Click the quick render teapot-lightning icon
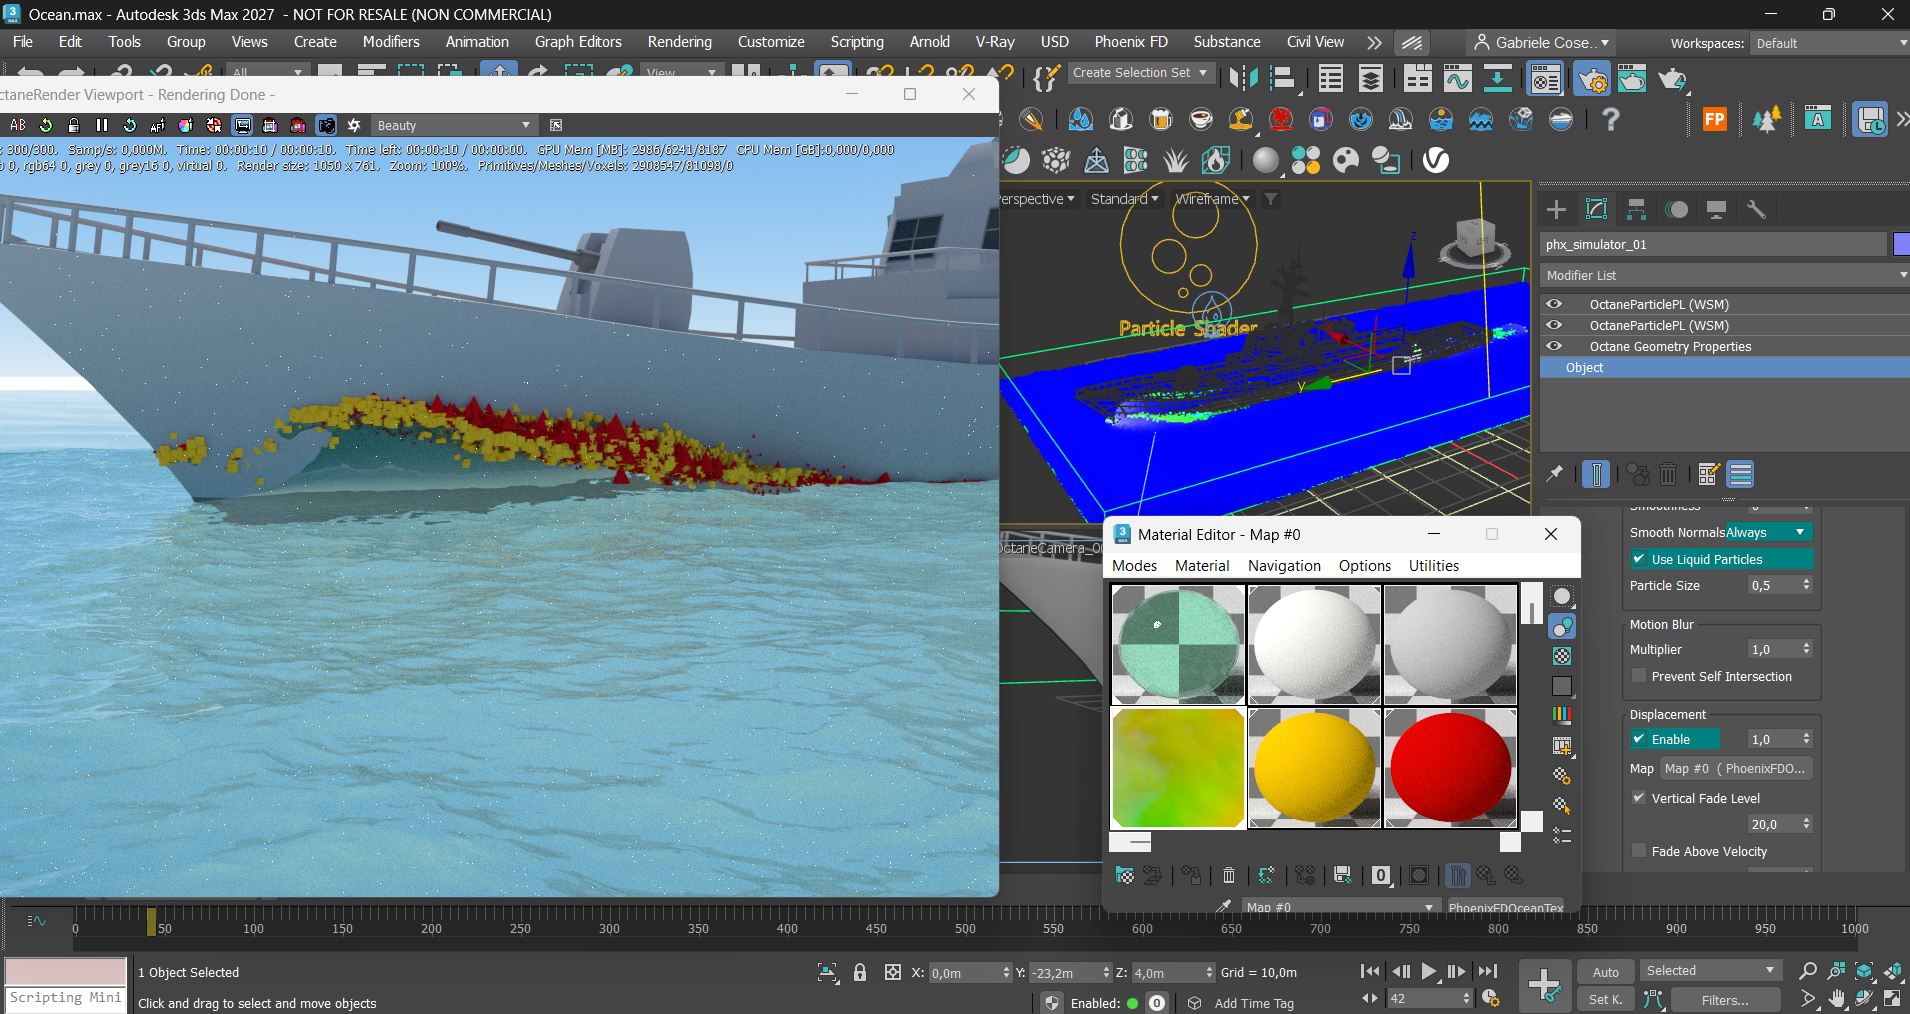 [x=1672, y=78]
